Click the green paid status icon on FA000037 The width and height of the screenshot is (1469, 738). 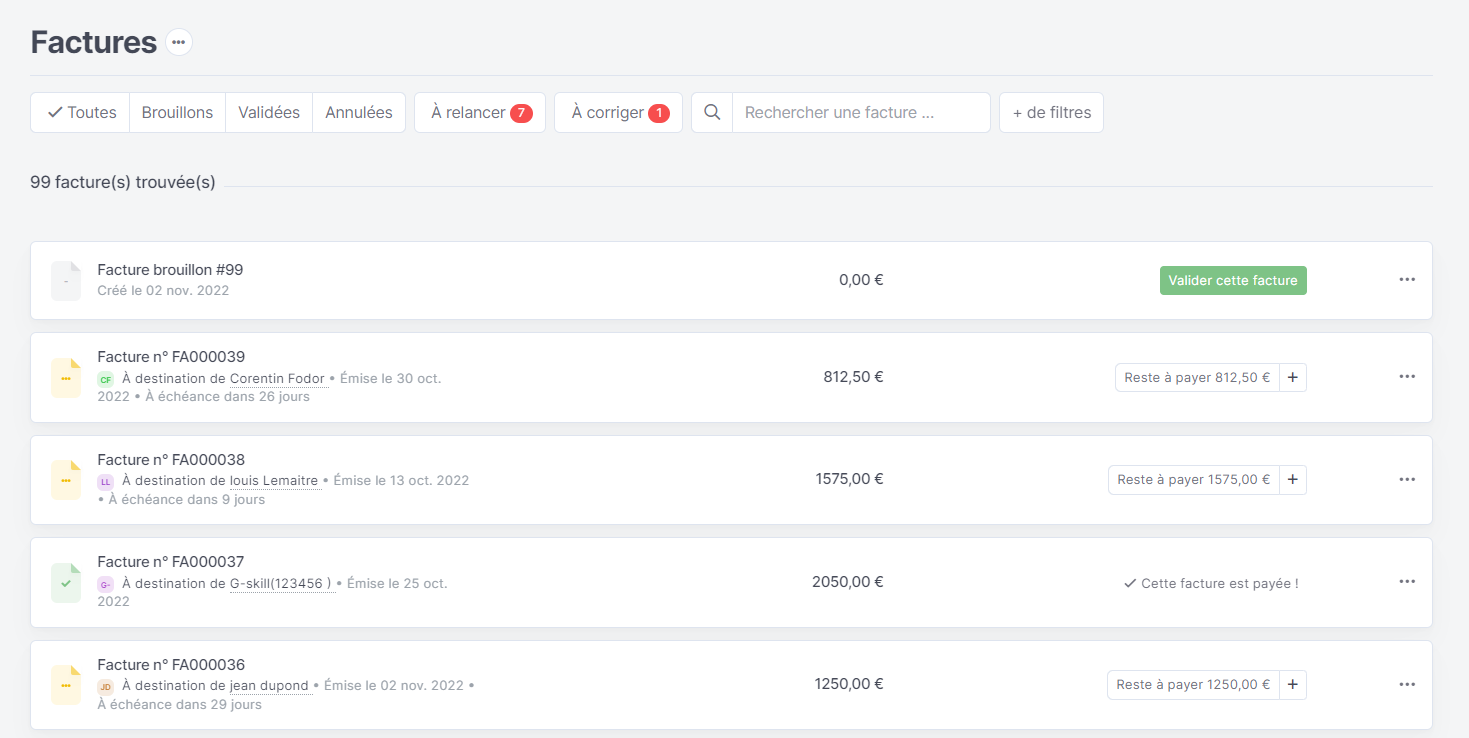[64, 582]
